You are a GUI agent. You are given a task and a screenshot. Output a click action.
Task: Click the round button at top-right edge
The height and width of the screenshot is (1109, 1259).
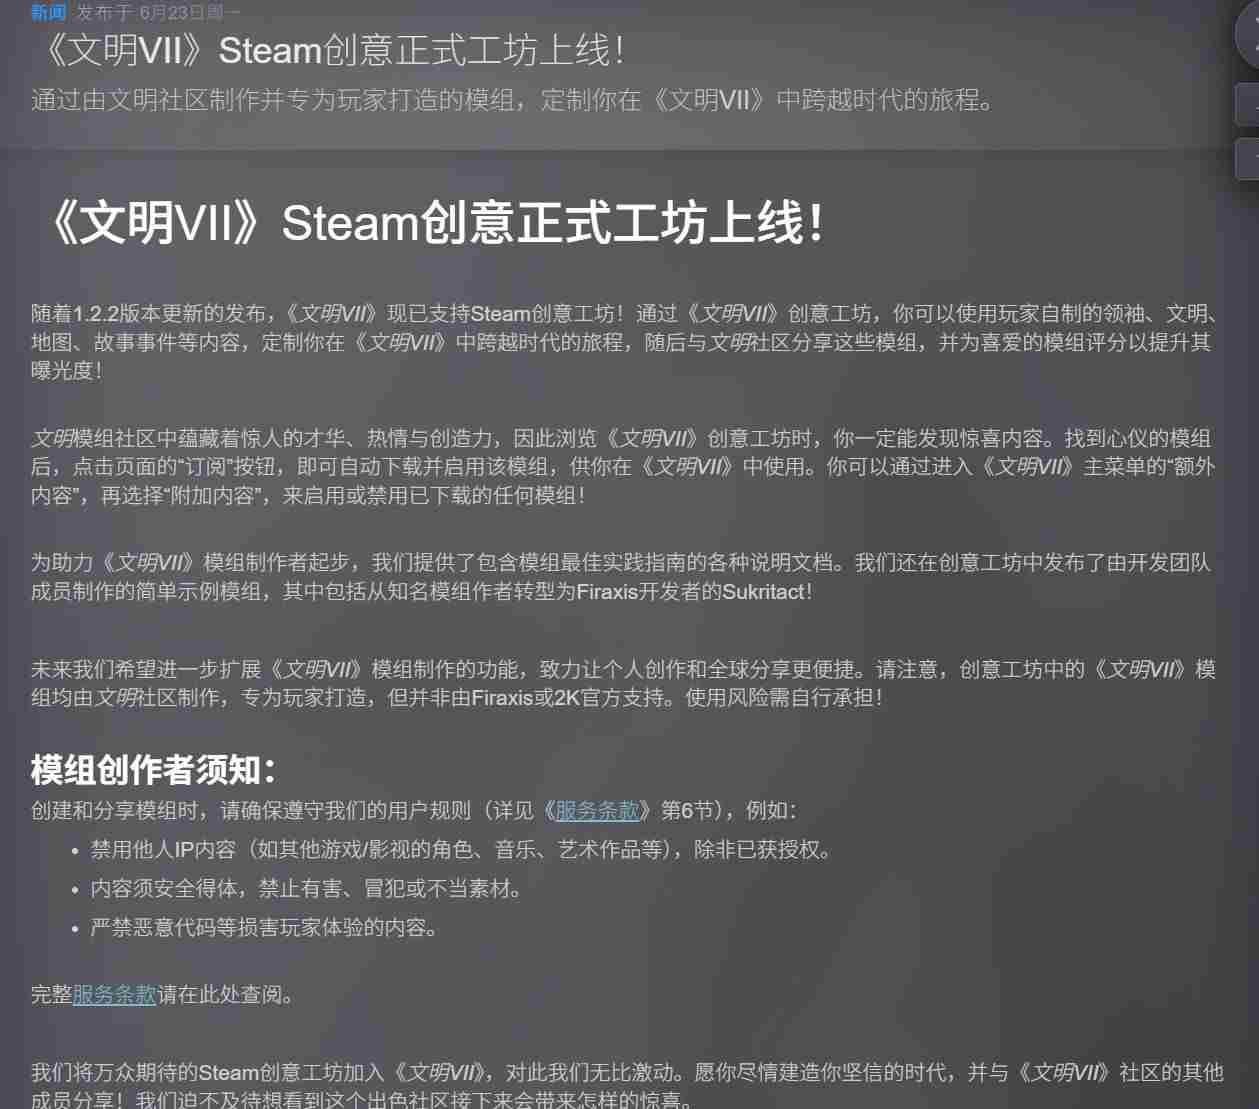(1248, 35)
